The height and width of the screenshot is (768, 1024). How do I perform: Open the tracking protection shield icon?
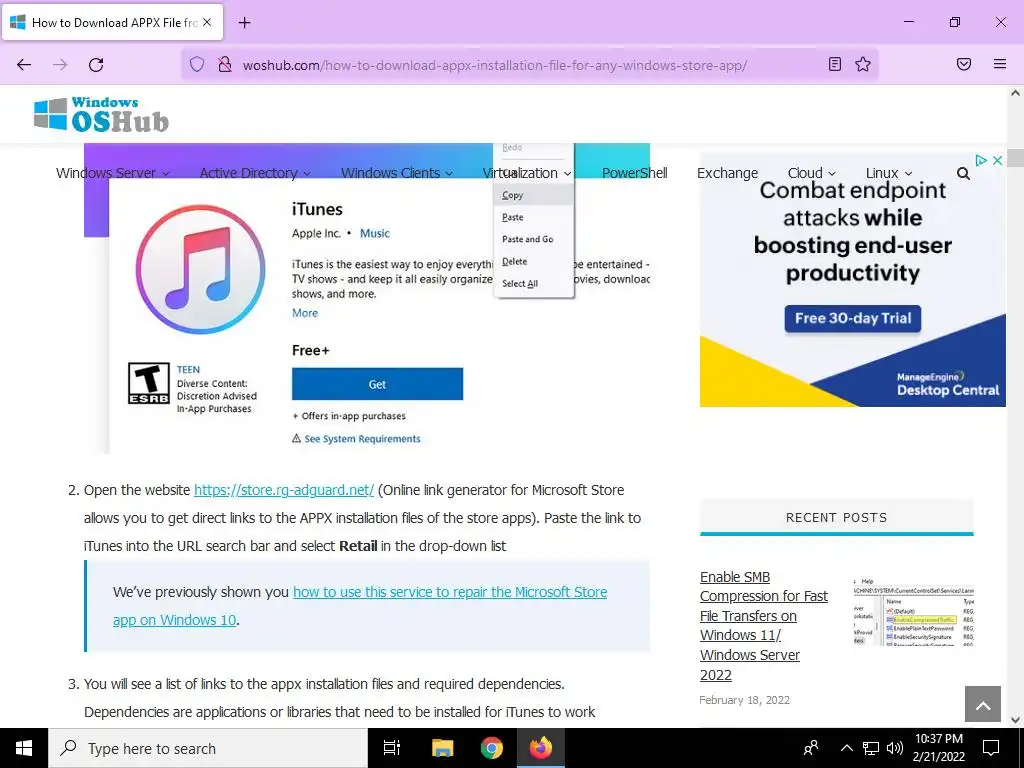click(x=197, y=64)
